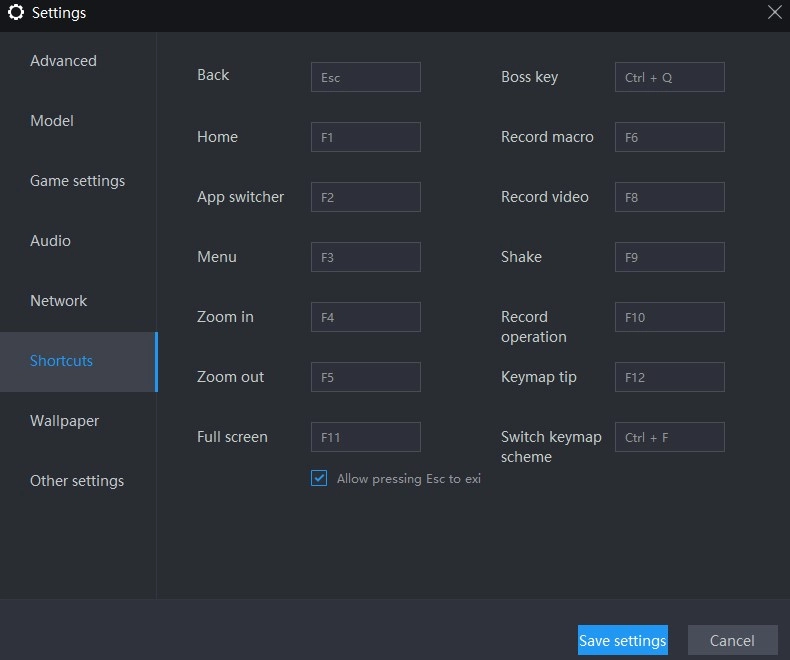Edit the Boss key field Ctrl + Q
Image resolution: width=790 pixels, height=660 pixels.
670,77
